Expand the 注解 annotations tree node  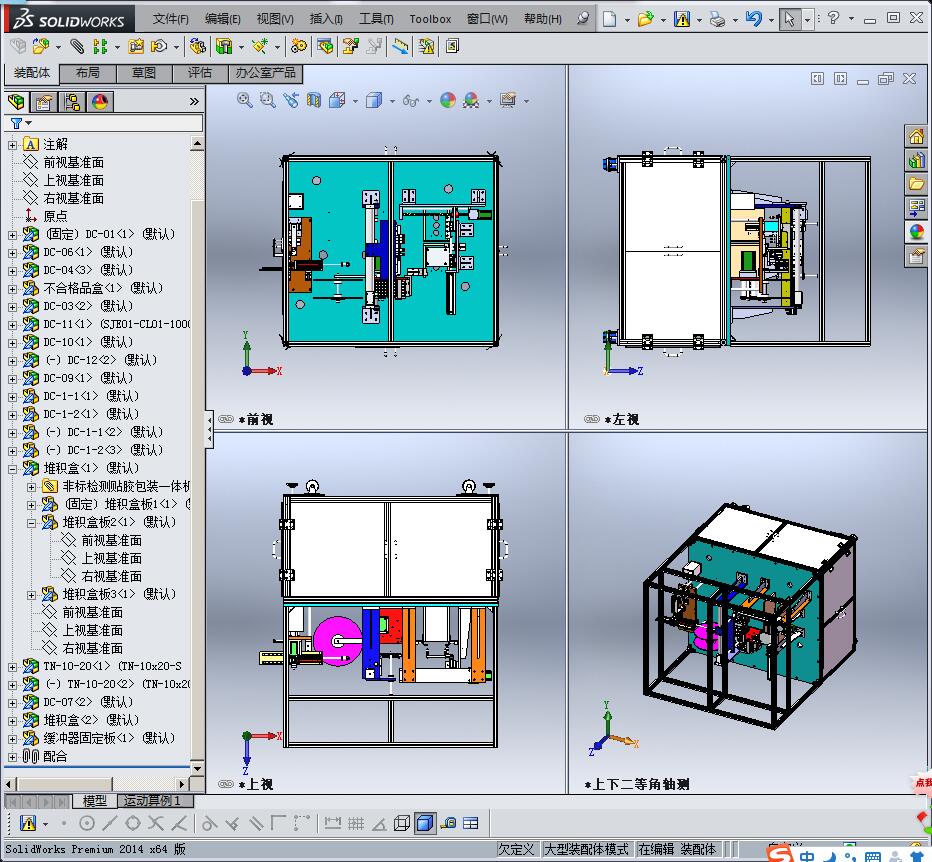(x=12, y=145)
